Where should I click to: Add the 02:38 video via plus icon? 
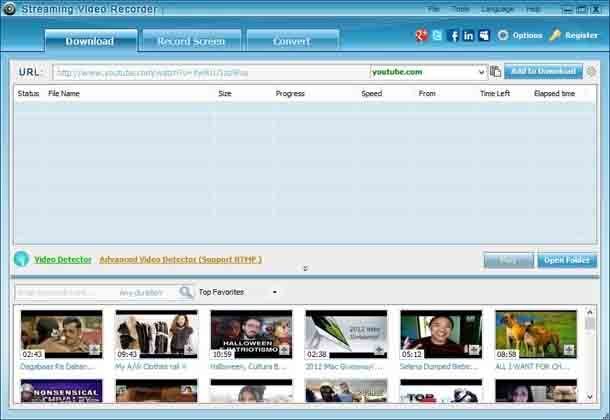pyautogui.click(x=379, y=350)
